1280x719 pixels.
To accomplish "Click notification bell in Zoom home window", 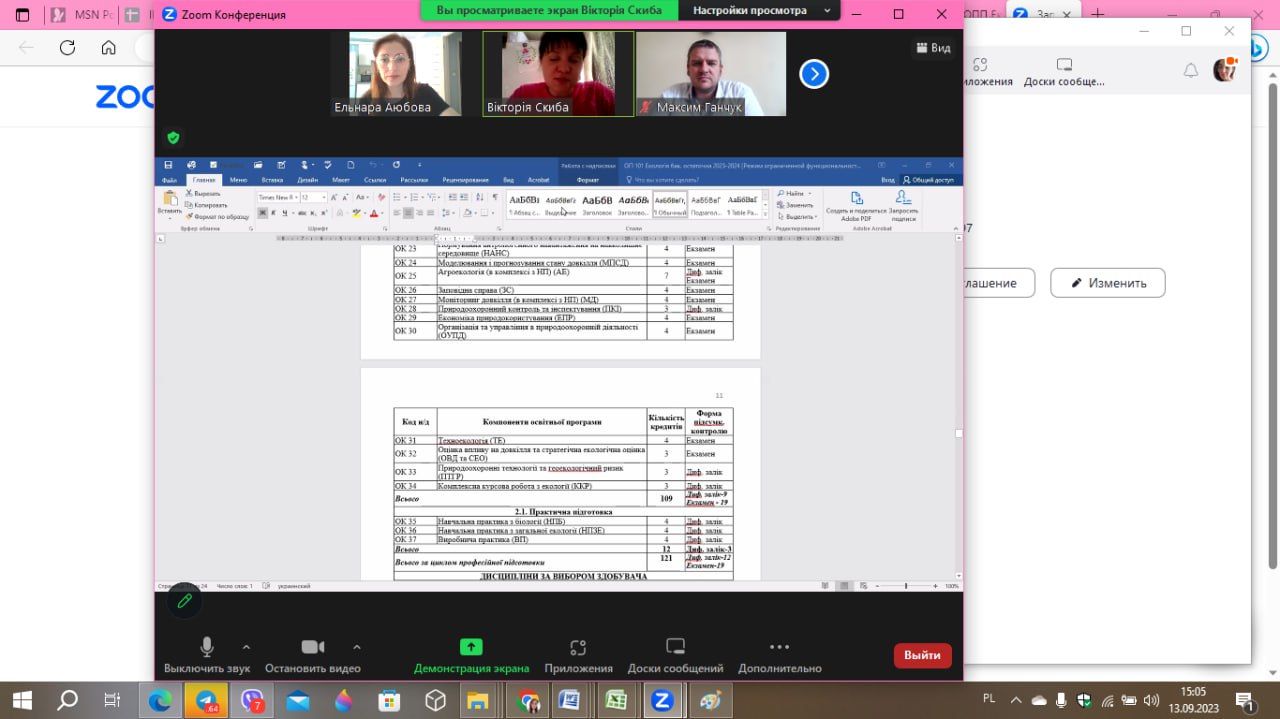I will [x=1190, y=70].
